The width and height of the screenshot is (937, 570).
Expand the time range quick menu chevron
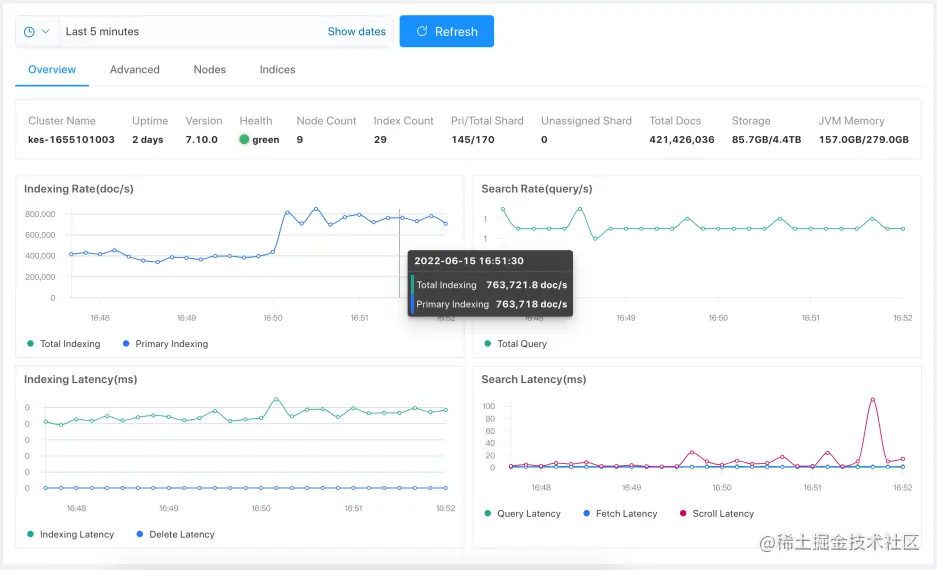coord(45,32)
